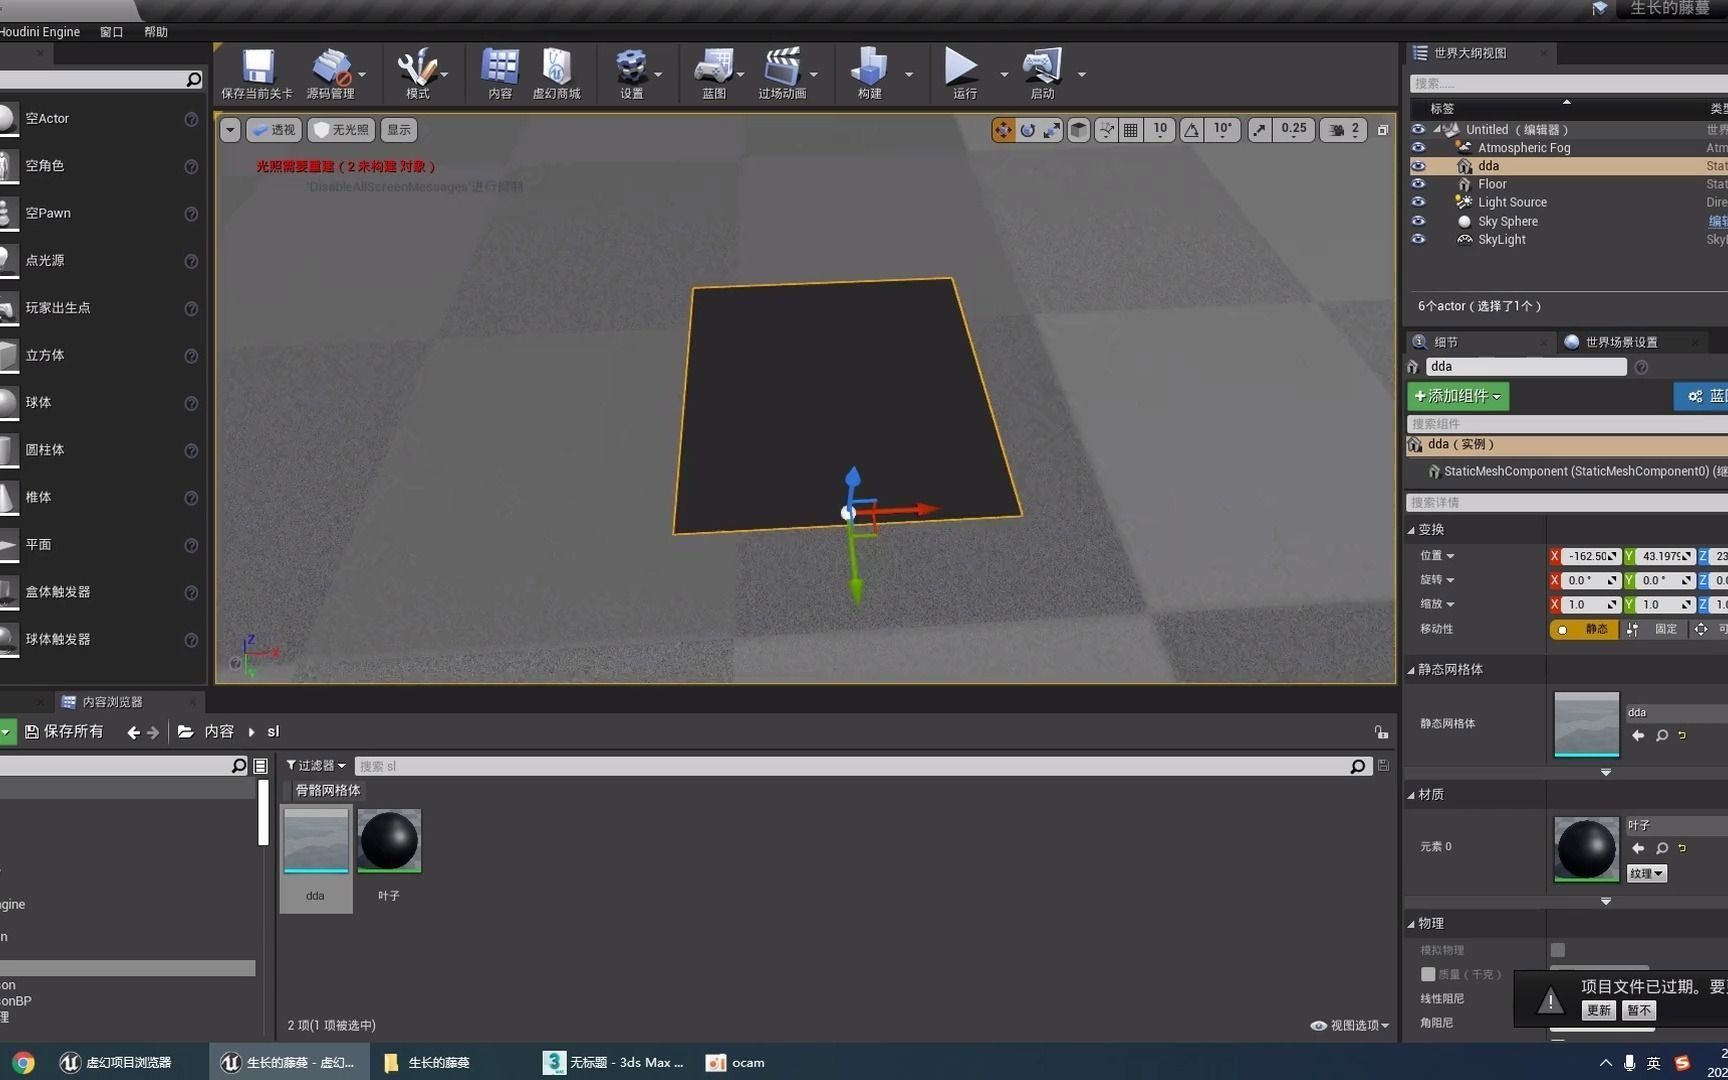Toggle grid snapping icon
1728x1080 pixels.
click(1131, 130)
